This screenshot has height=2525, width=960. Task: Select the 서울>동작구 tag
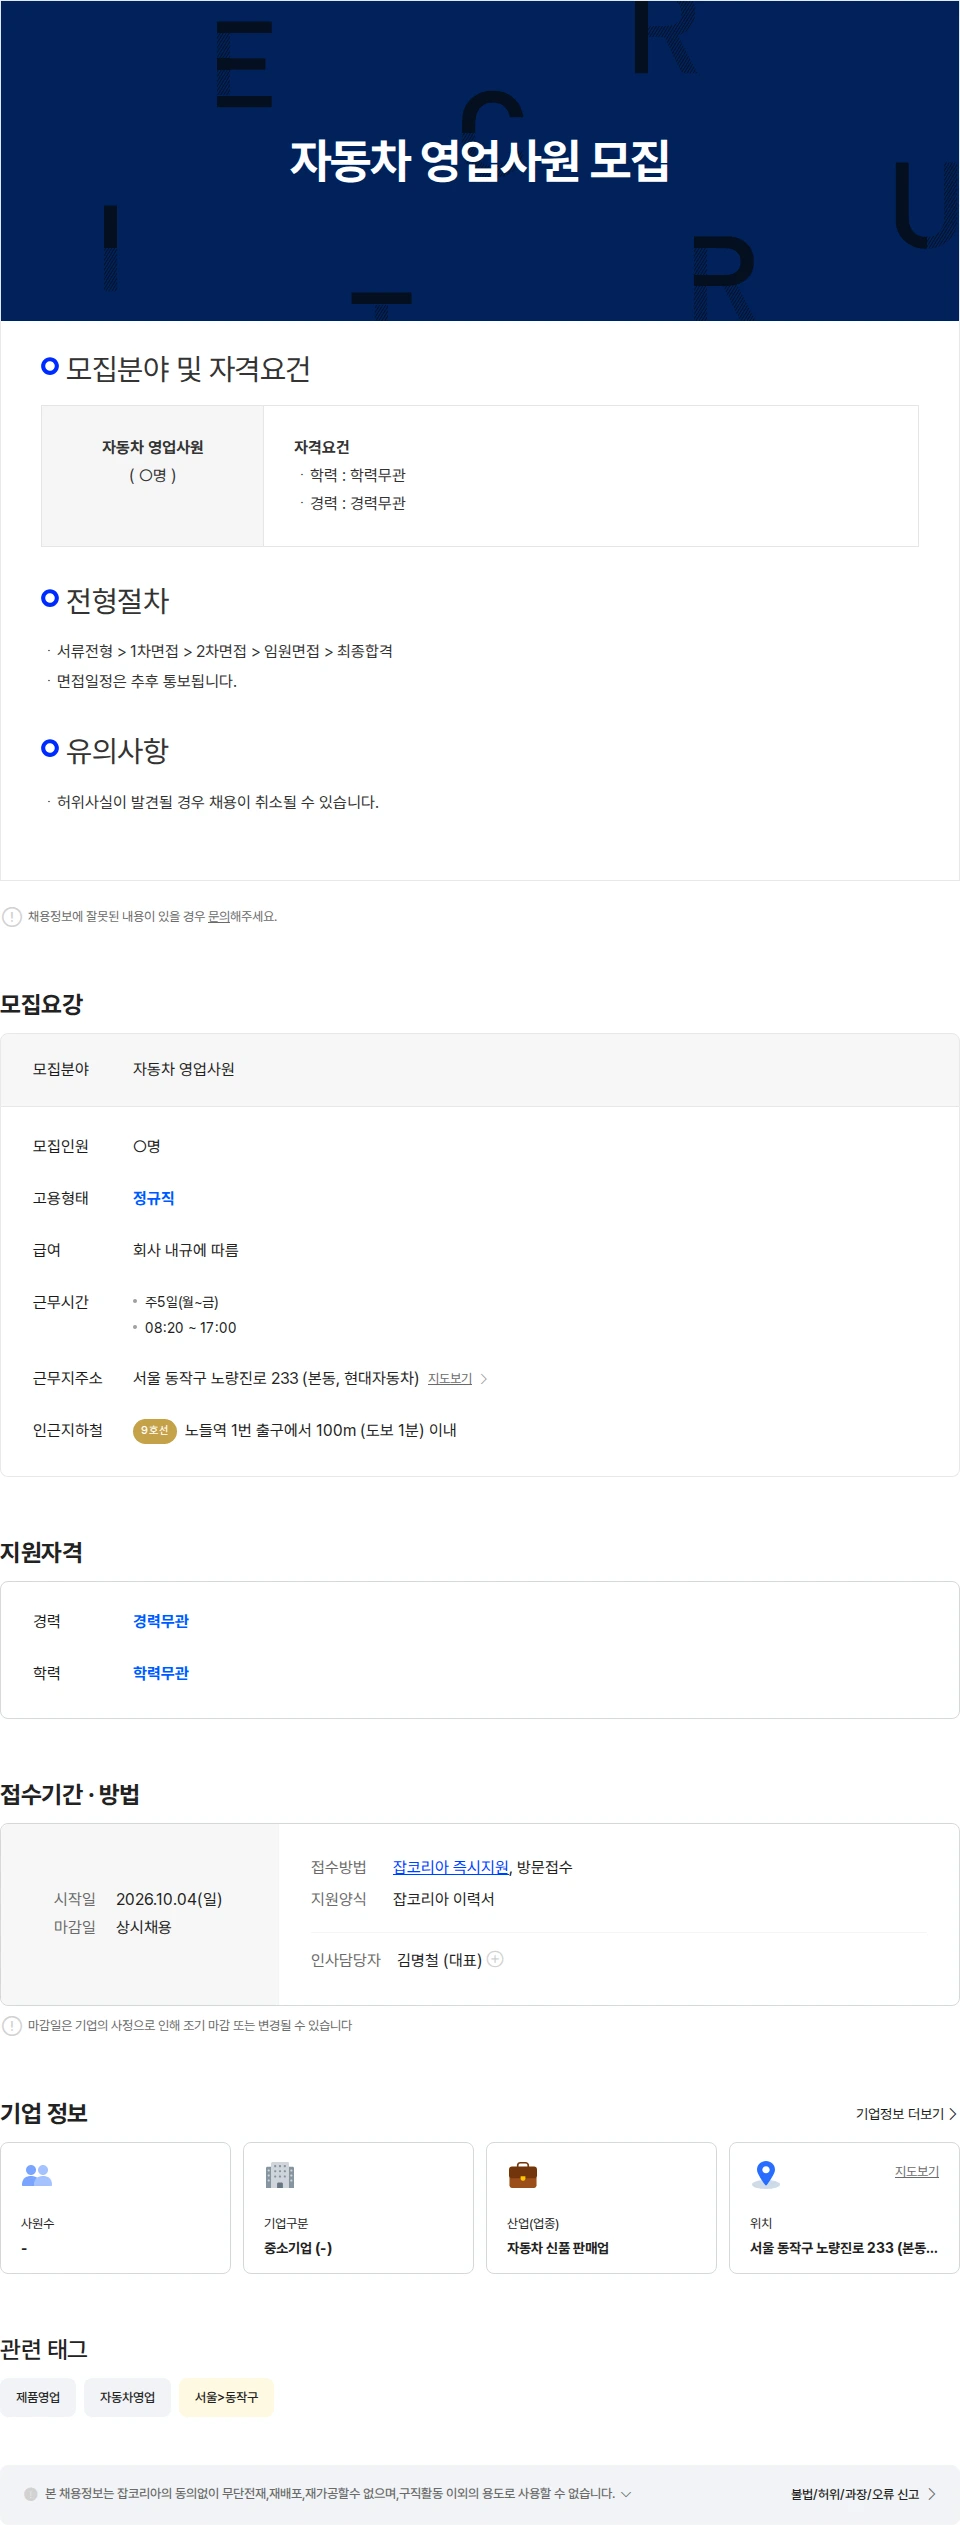coord(226,2397)
